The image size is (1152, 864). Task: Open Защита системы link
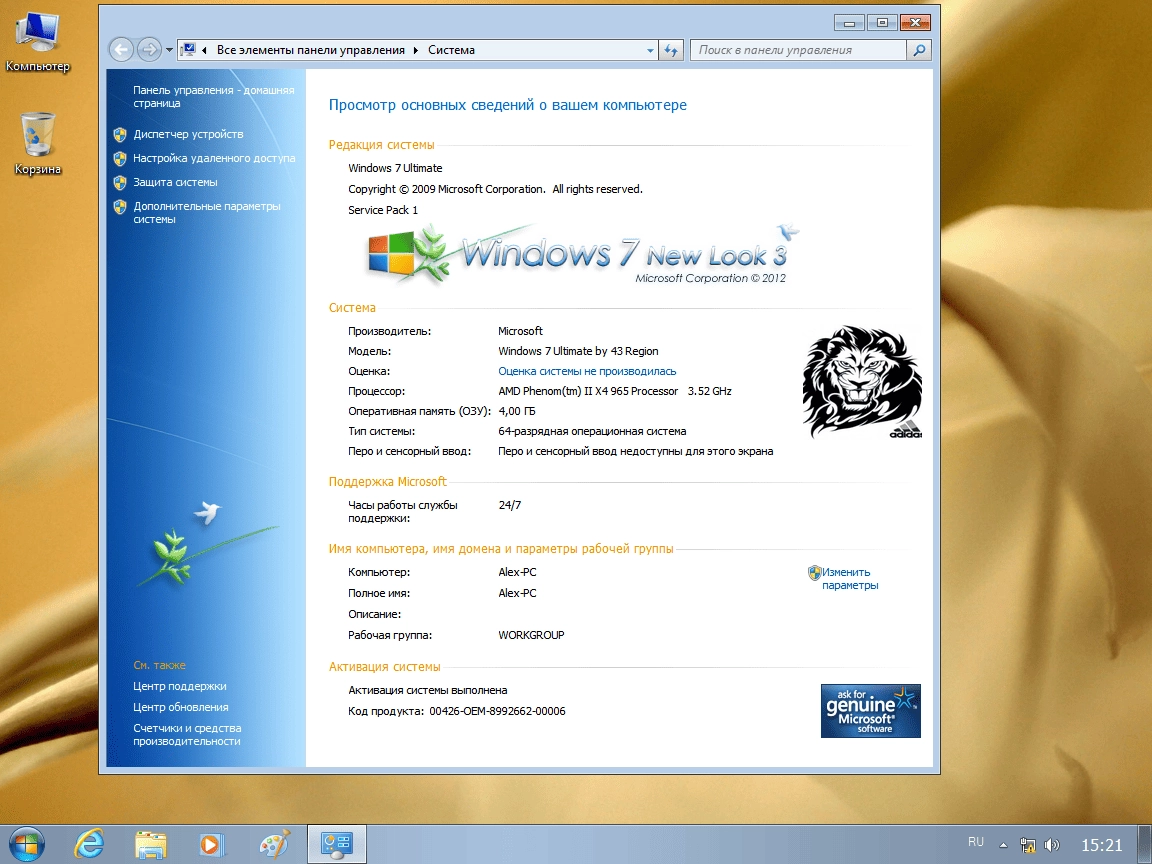(x=175, y=182)
